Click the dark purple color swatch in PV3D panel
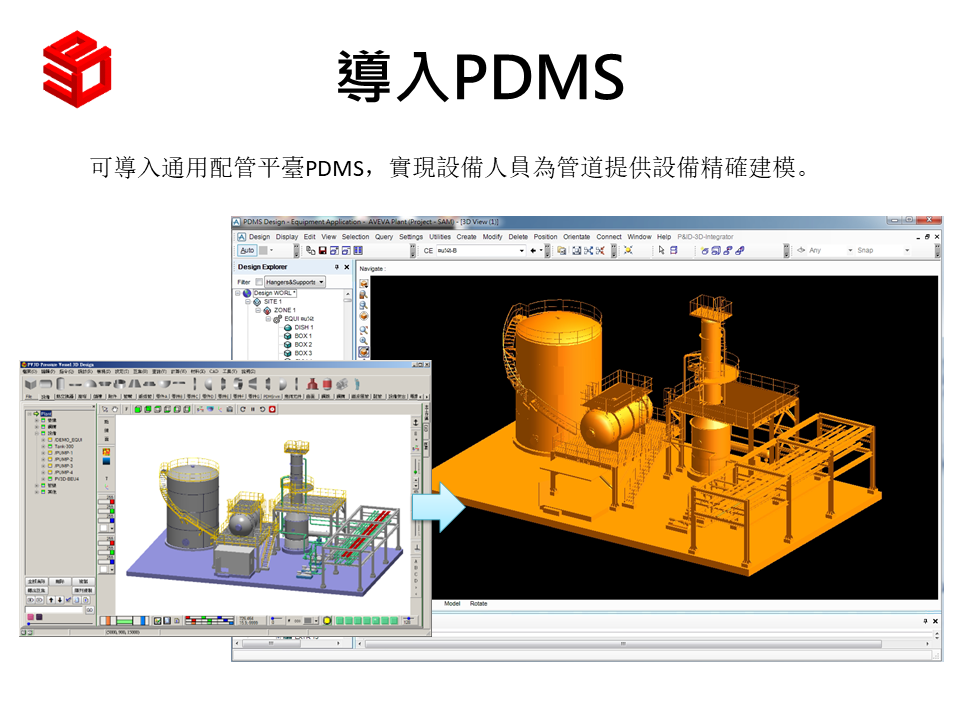This screenshot has height=720, width=960. point(39,617)
